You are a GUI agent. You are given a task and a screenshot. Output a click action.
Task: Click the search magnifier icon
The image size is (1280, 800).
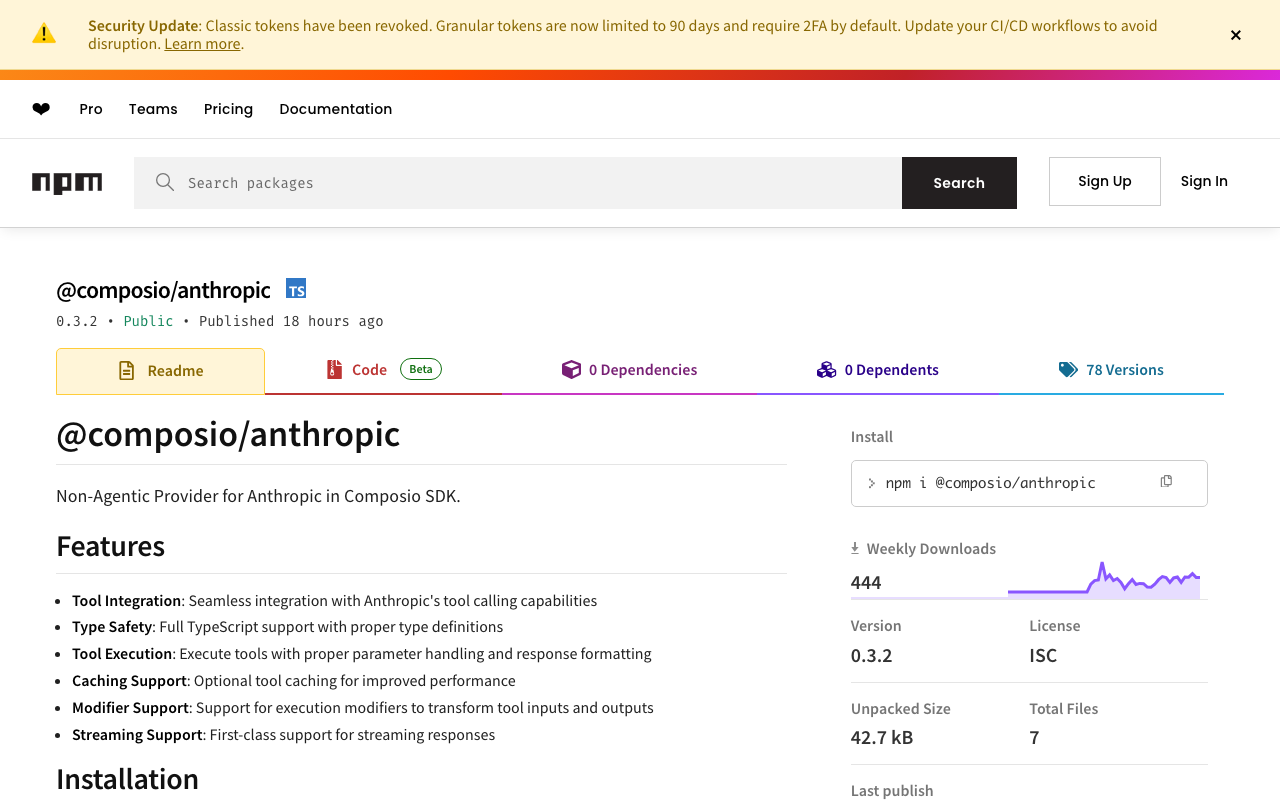click(165, 183)
